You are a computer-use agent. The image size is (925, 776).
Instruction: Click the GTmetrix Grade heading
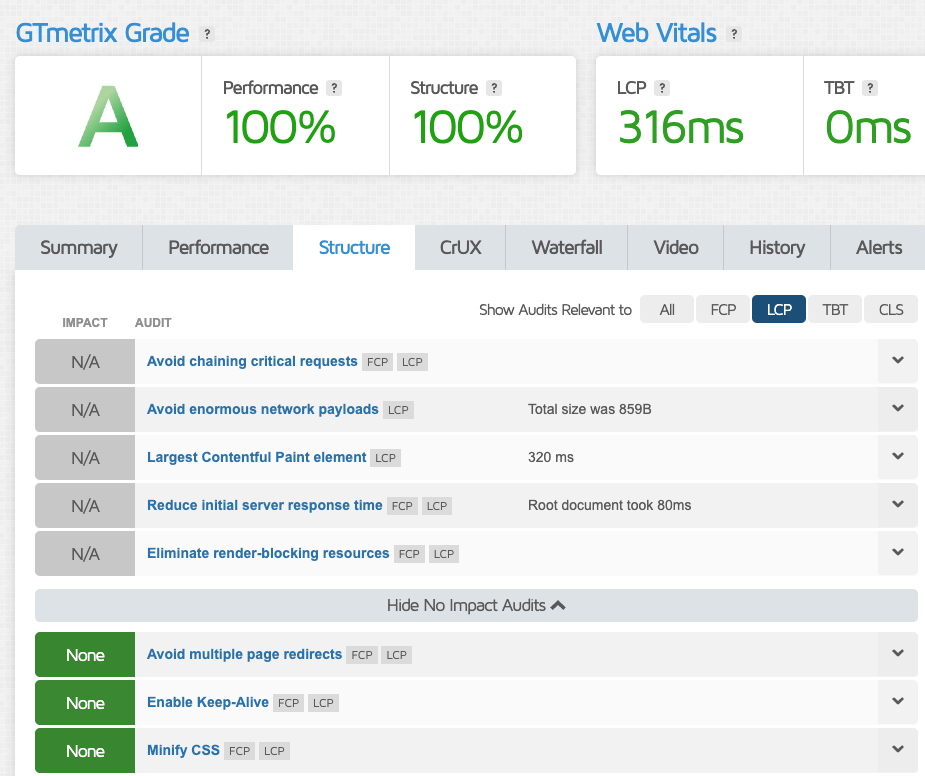102,33
